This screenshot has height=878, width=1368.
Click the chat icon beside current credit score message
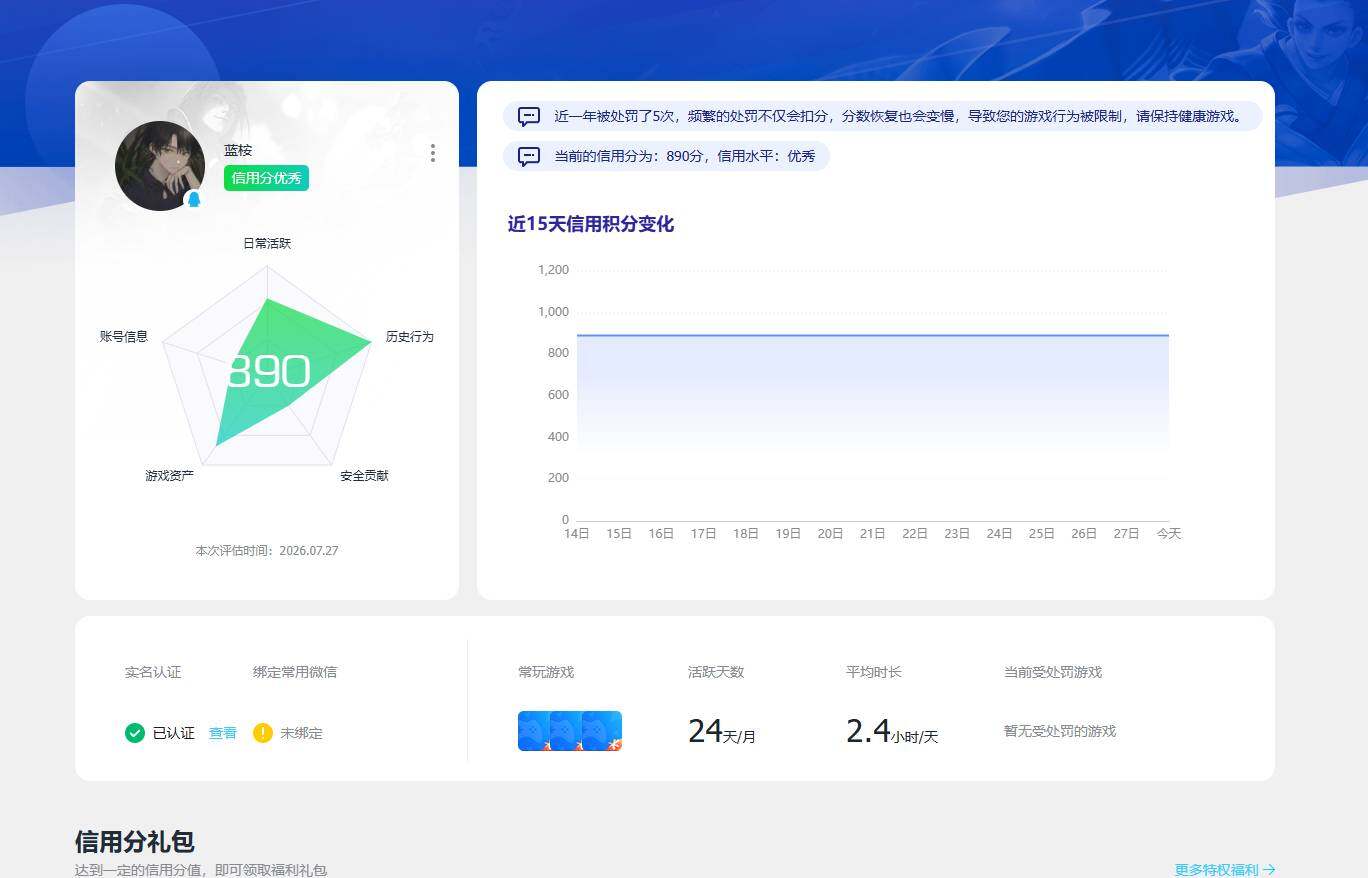pos(529,157)
